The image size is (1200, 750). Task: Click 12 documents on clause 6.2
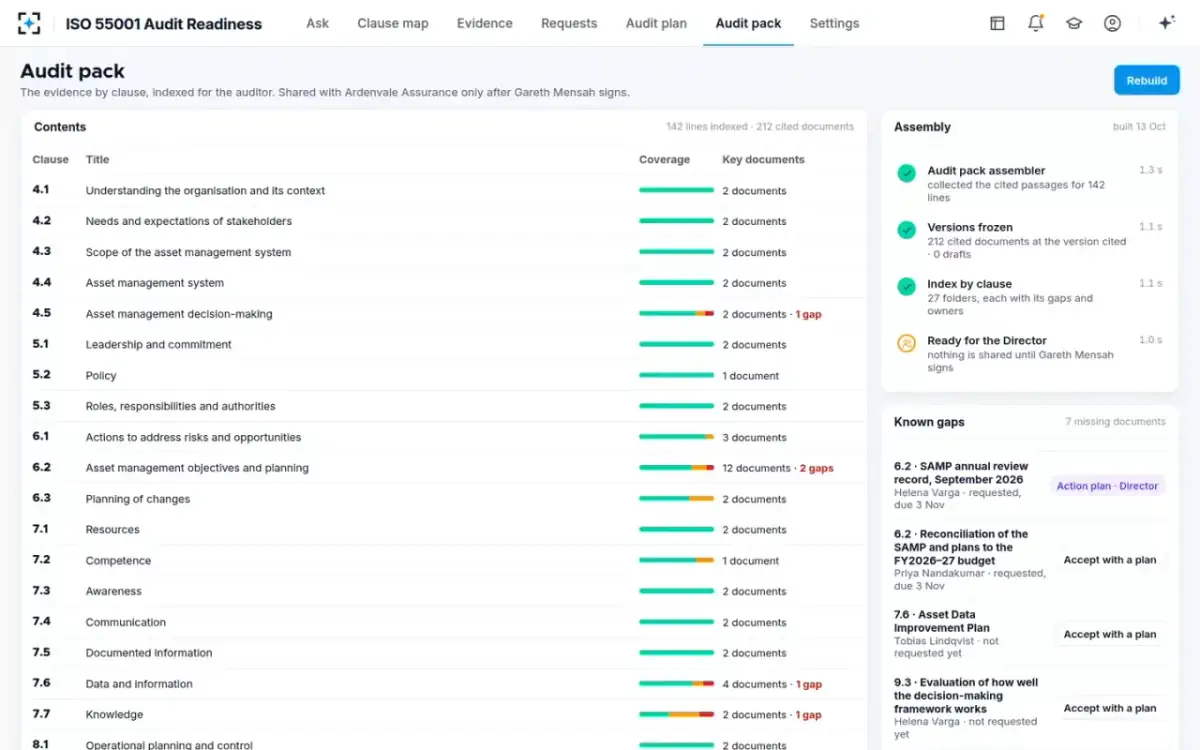pos(756,468)
